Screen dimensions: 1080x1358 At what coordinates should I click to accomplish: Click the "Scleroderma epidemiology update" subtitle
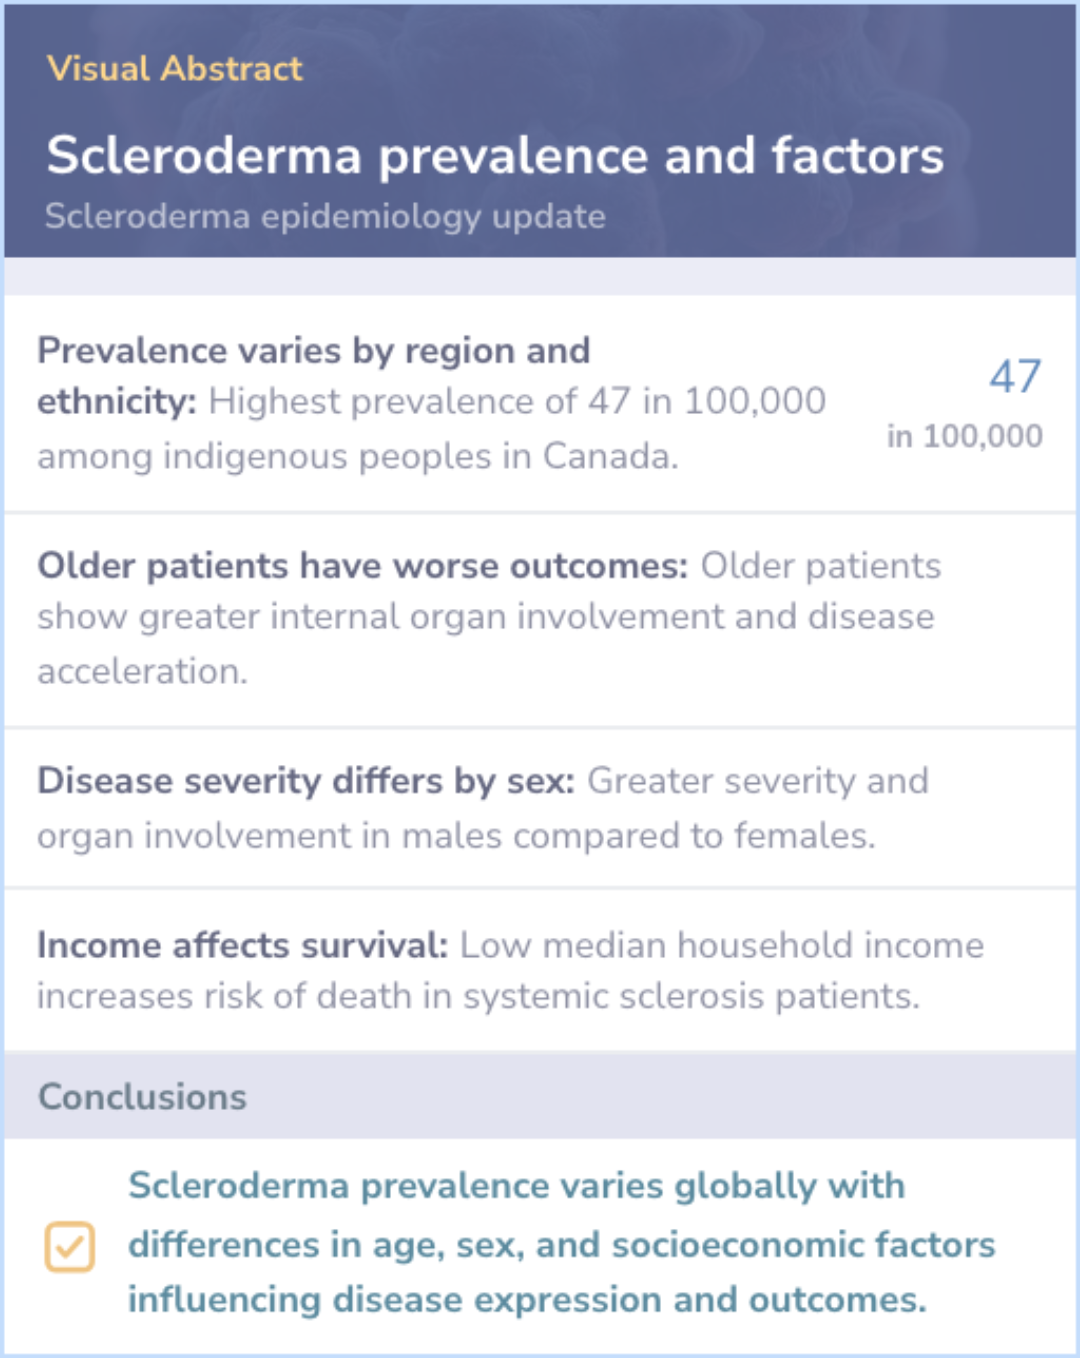click(325, 216)
